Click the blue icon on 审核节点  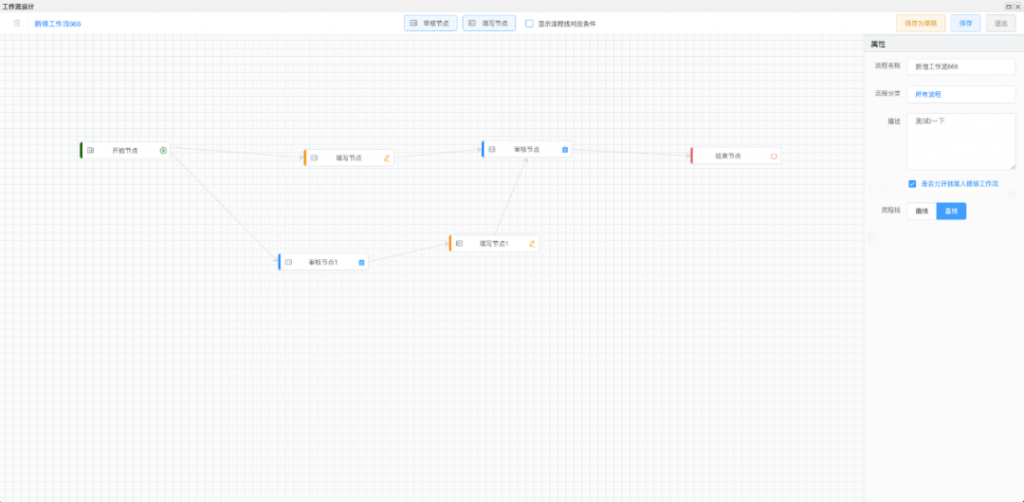(565, 150)
